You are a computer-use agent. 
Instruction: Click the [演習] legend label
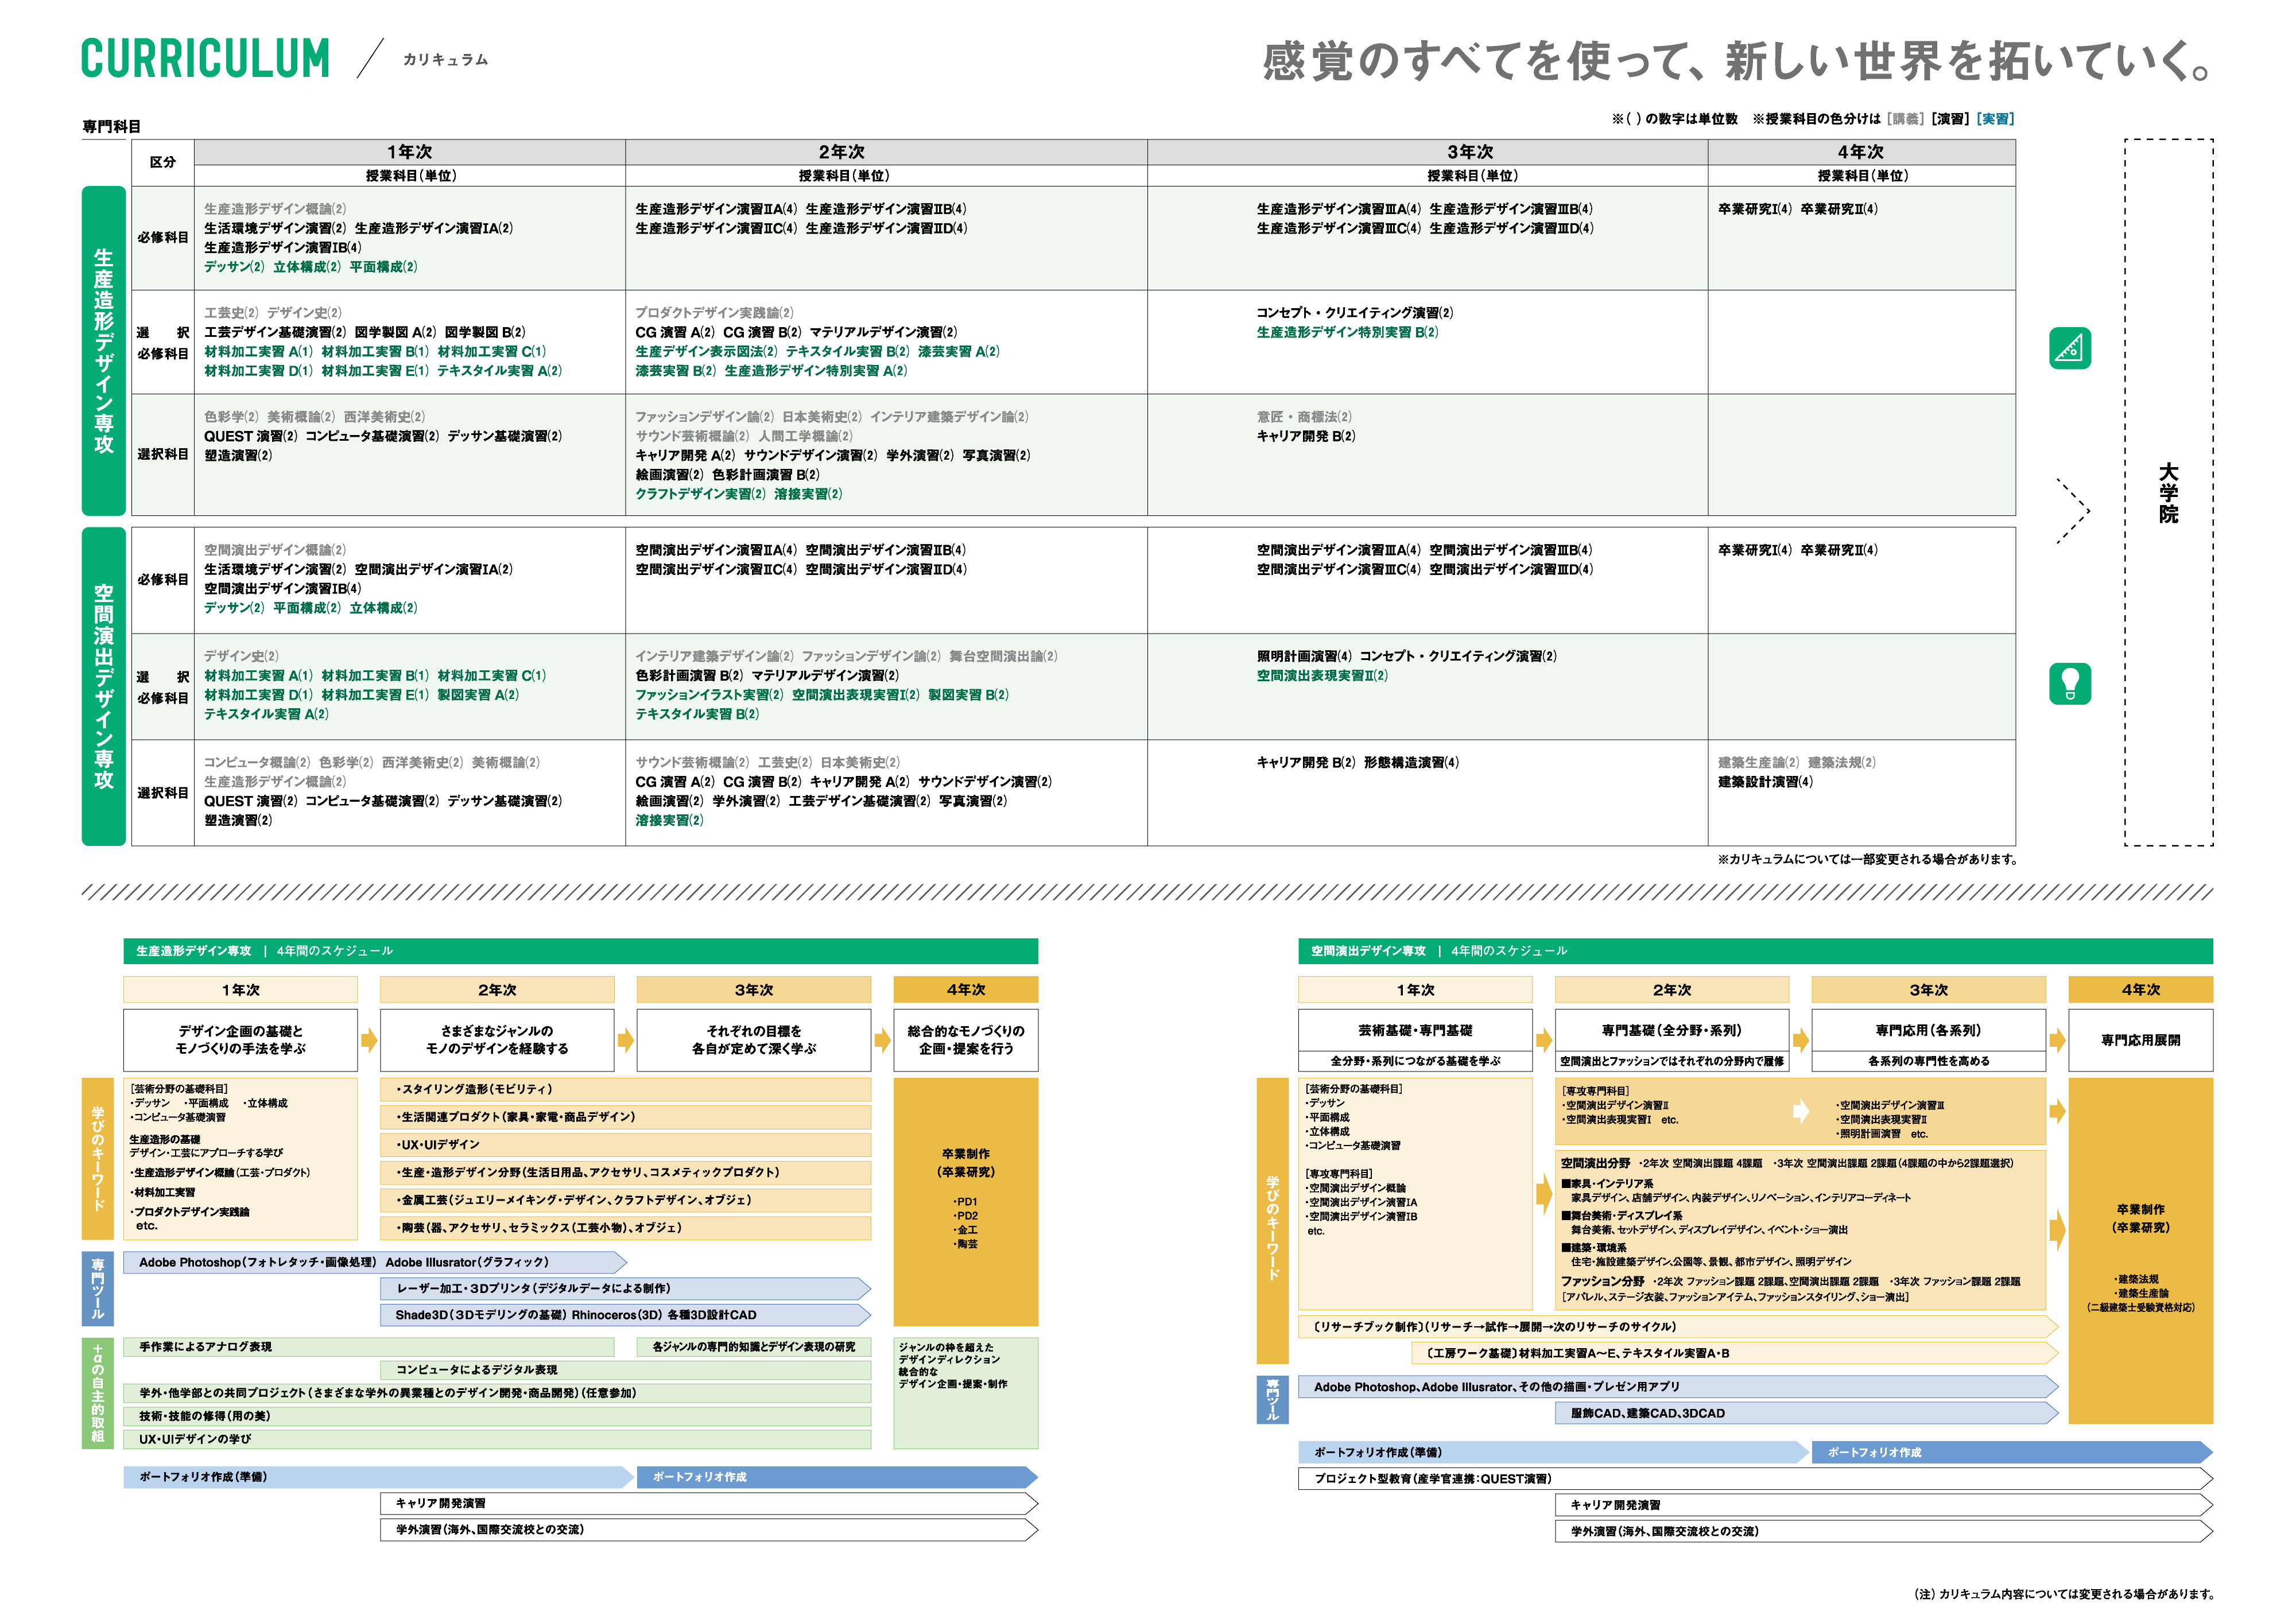(1950, 119)
